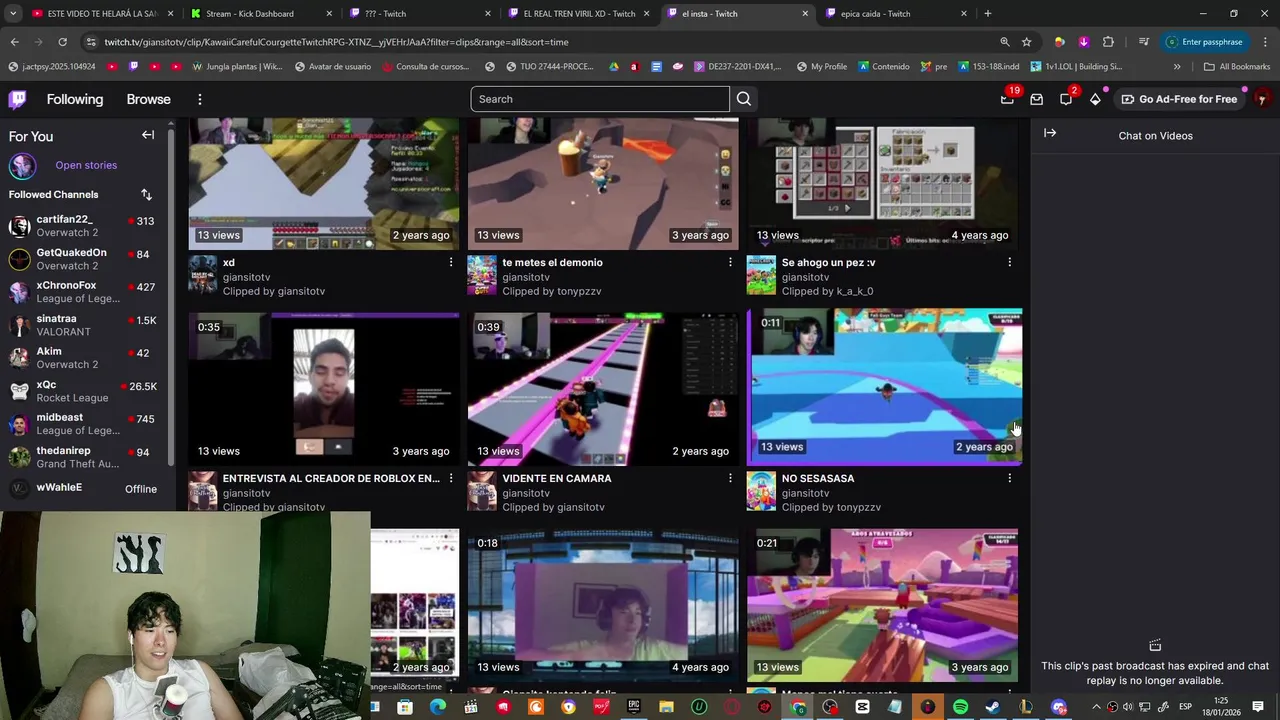This screenshot has width=1280, height=720.
Task: Open the Contenido bookmark
Action: point(882,67)
